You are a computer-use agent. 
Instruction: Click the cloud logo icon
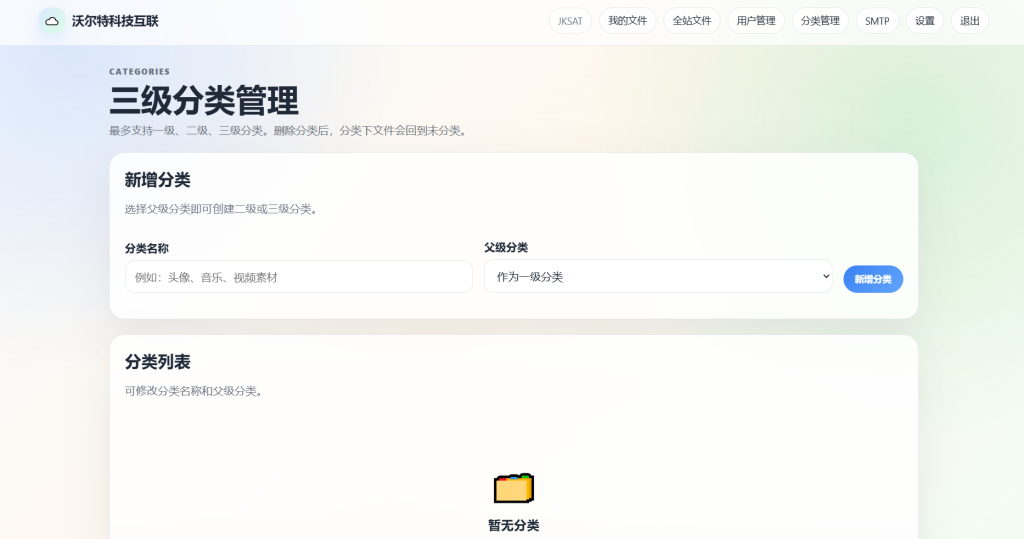click(x=52, y=21)
